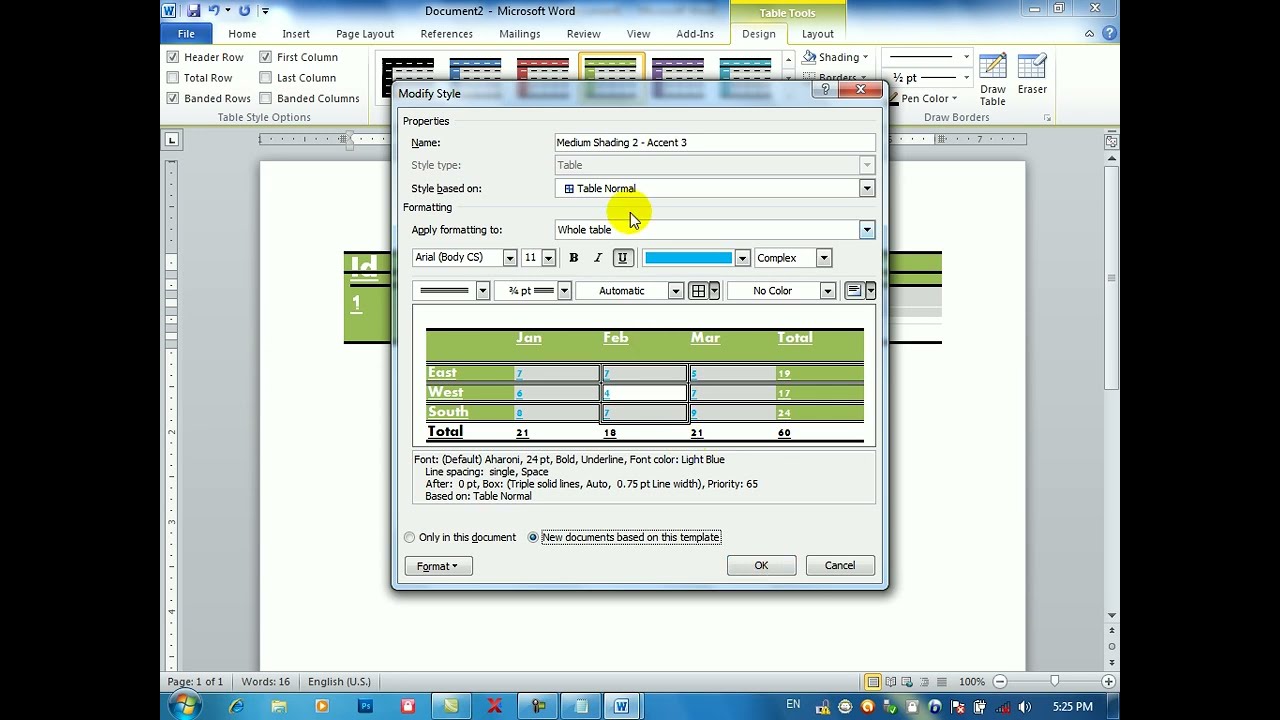Screen dimensions: 1280x720
Task: Open the Apply formatting to dropdown
Action: pos(866,230)
